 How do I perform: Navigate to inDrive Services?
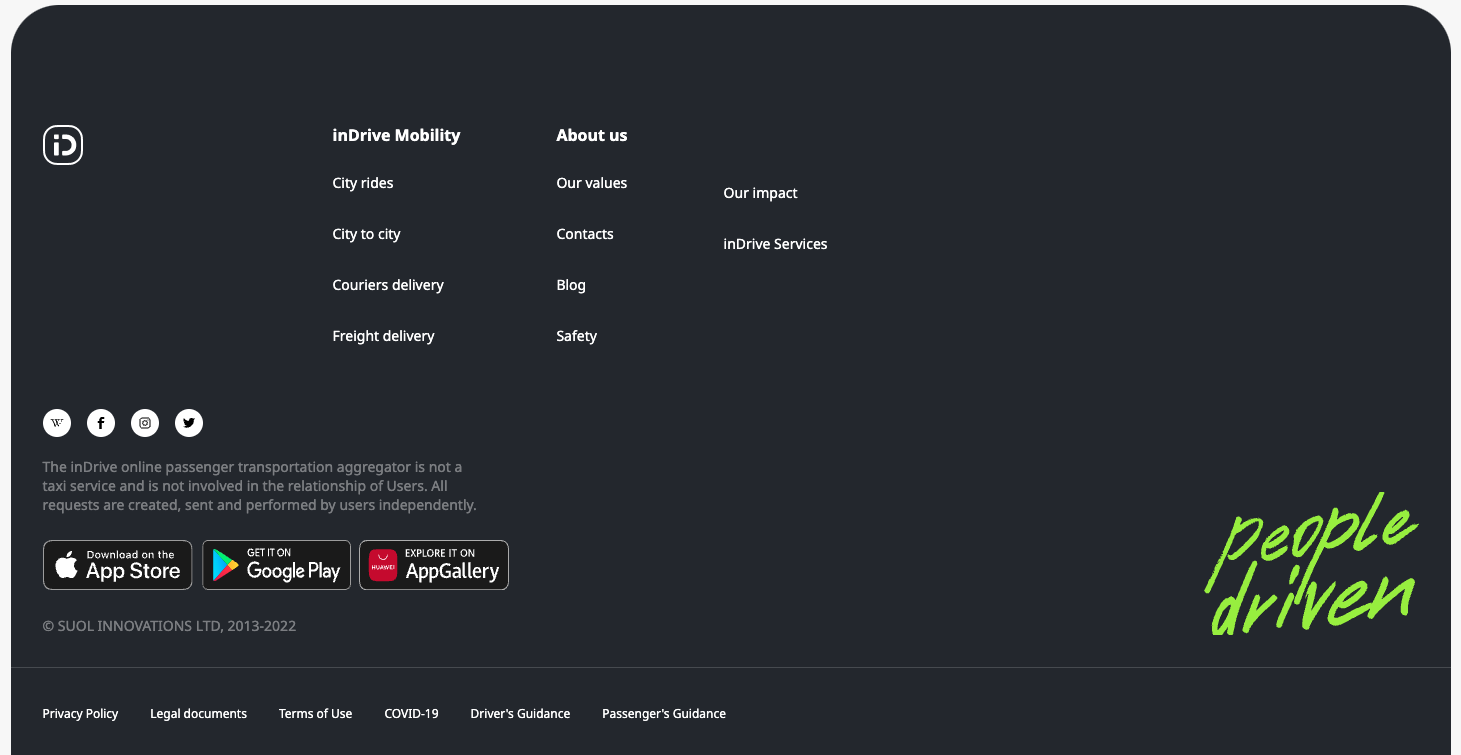(775, 244)
